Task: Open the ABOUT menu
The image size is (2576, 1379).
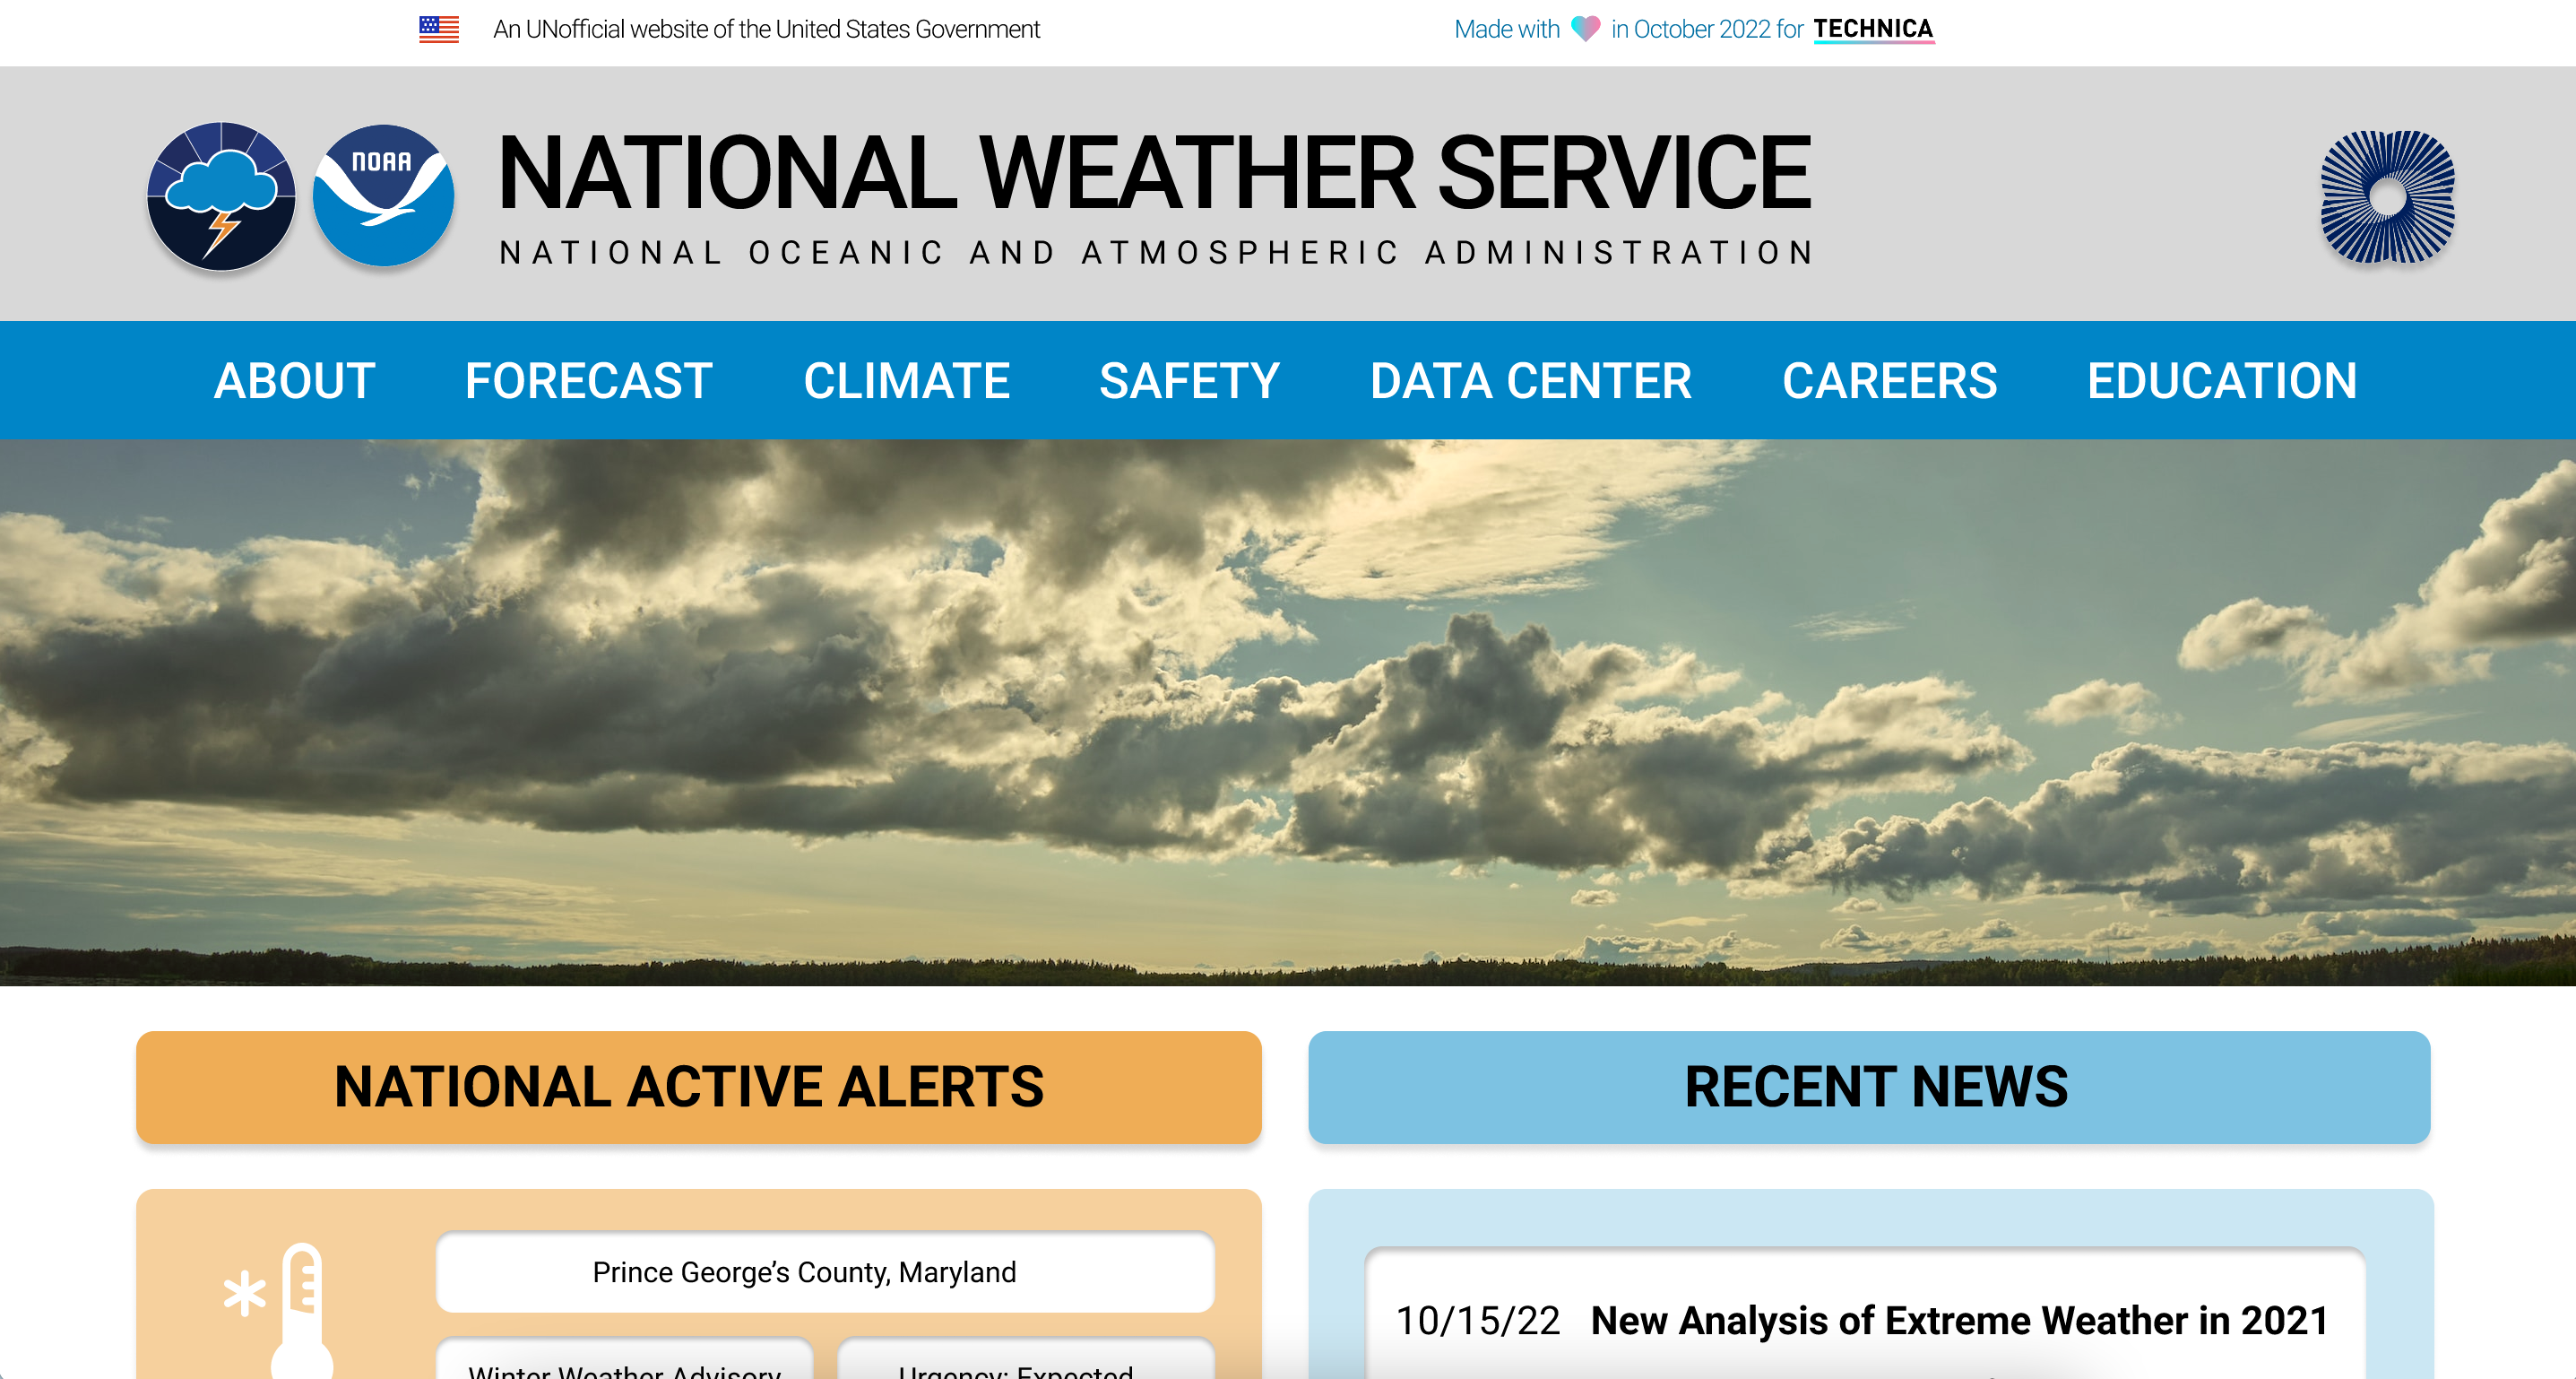Action: coord(295,381)
